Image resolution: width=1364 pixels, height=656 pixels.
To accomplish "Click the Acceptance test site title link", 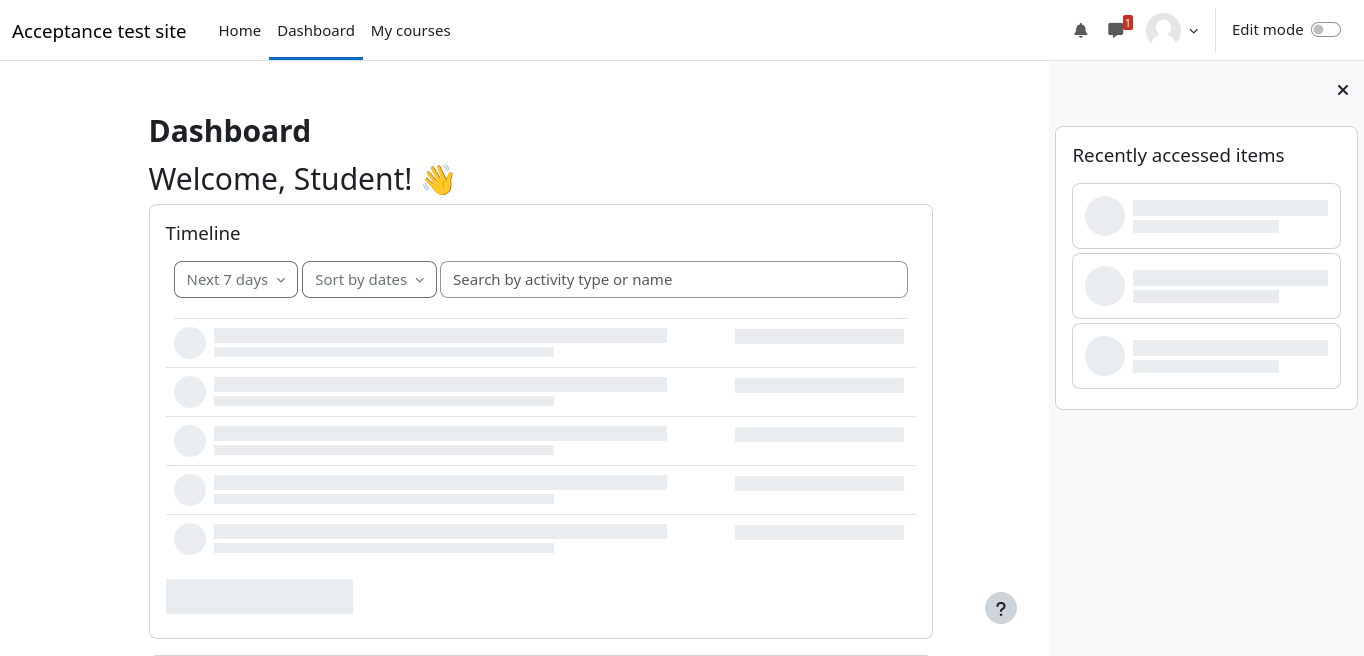I will click(x=99, y=31).
